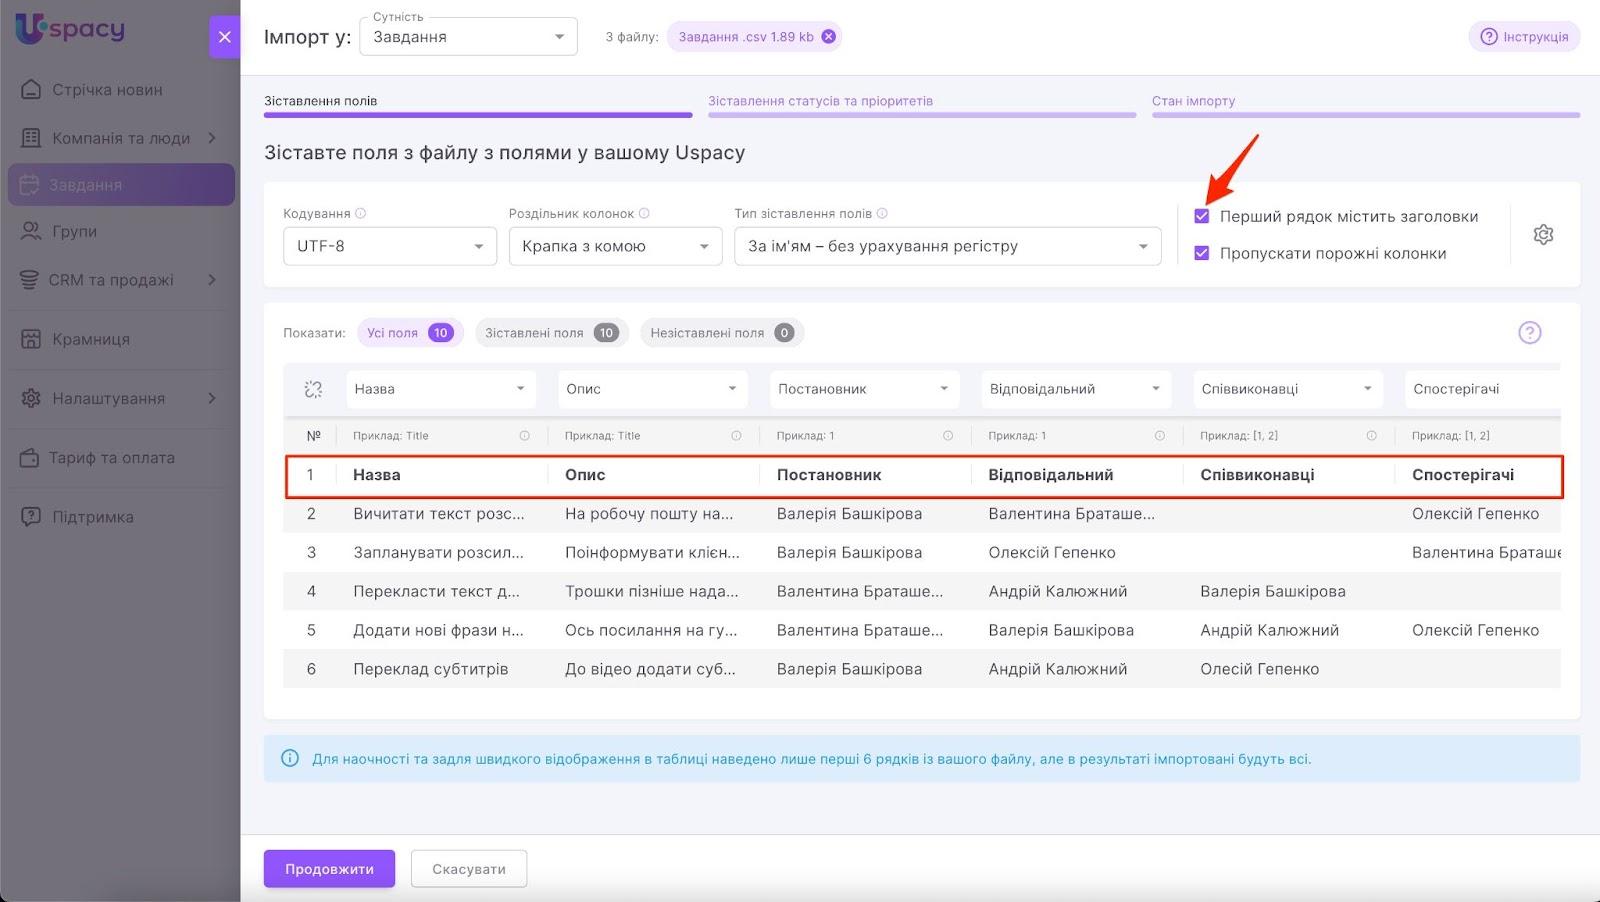
Task: Click the Продовжити button
Action: [x=329, y=869]
